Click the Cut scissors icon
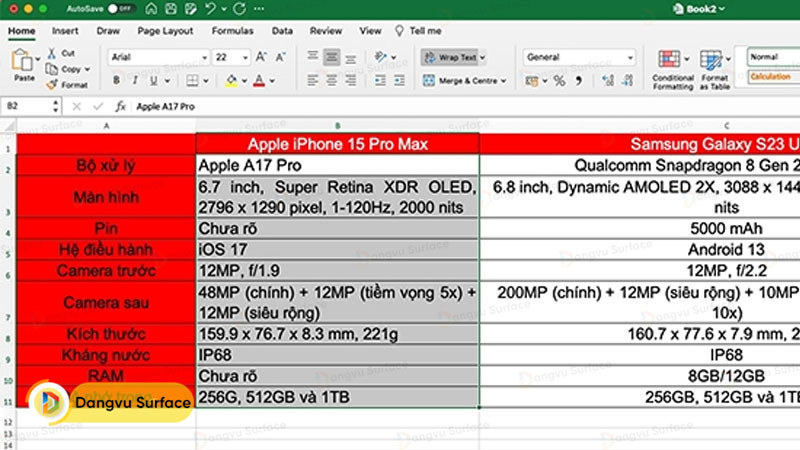The width and height of the screenshot is (800, 450). click(x=51, y=53)
